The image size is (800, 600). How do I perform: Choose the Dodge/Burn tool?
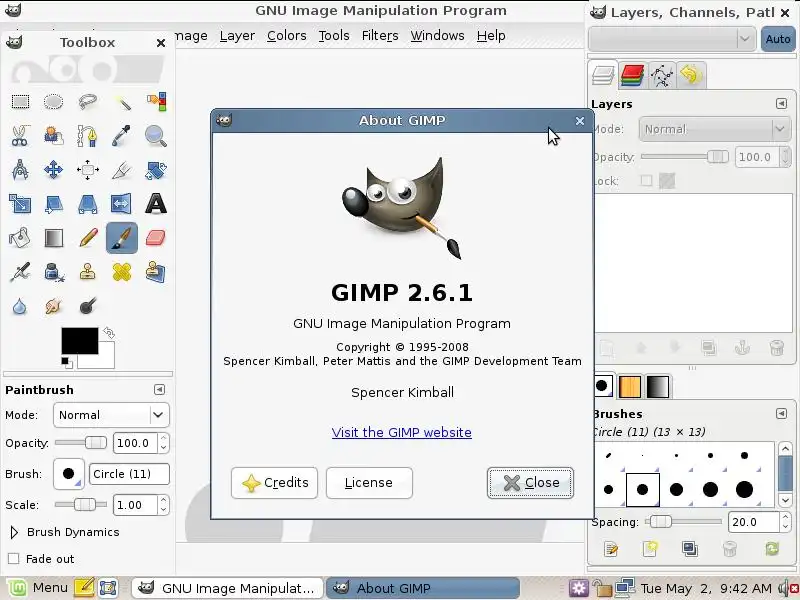[88, 306]
